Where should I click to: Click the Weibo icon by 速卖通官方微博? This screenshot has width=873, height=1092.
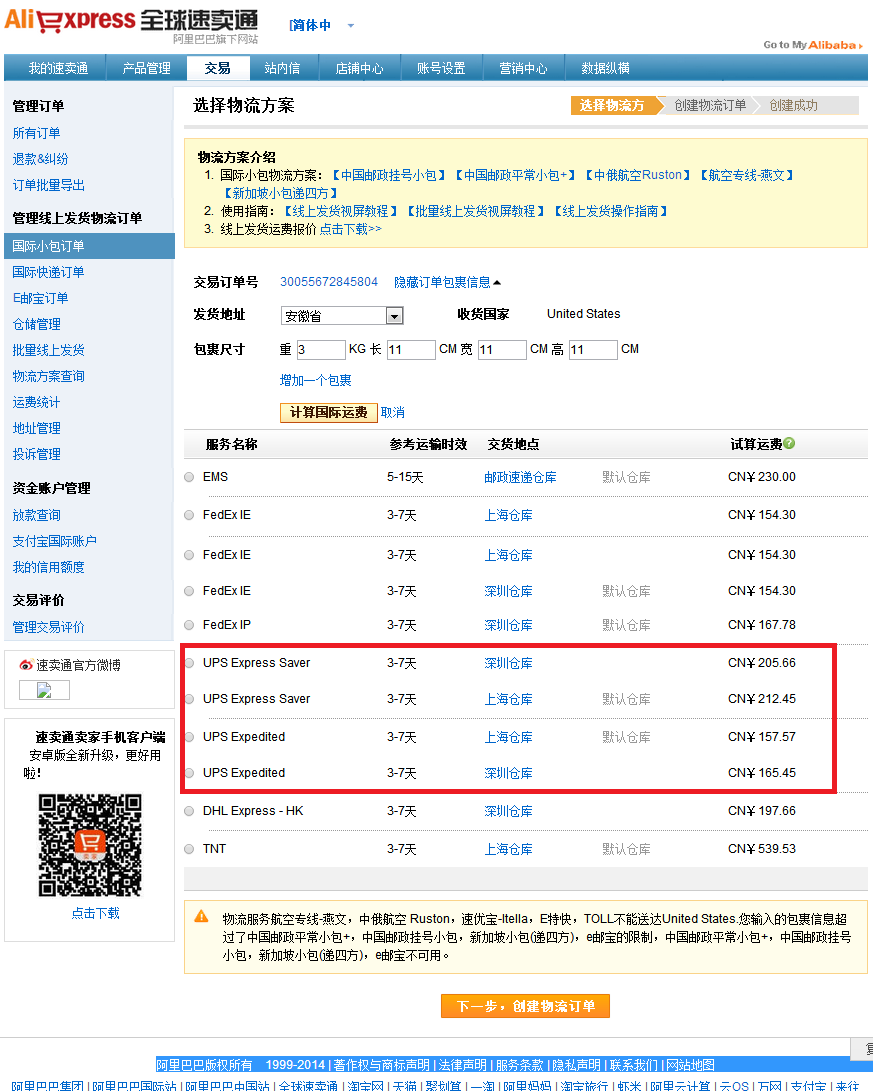click(26, 664)
